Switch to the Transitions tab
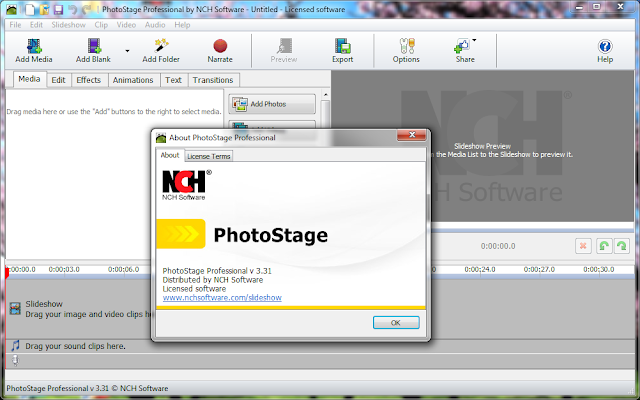640x400 pixels. click(213, 80)
